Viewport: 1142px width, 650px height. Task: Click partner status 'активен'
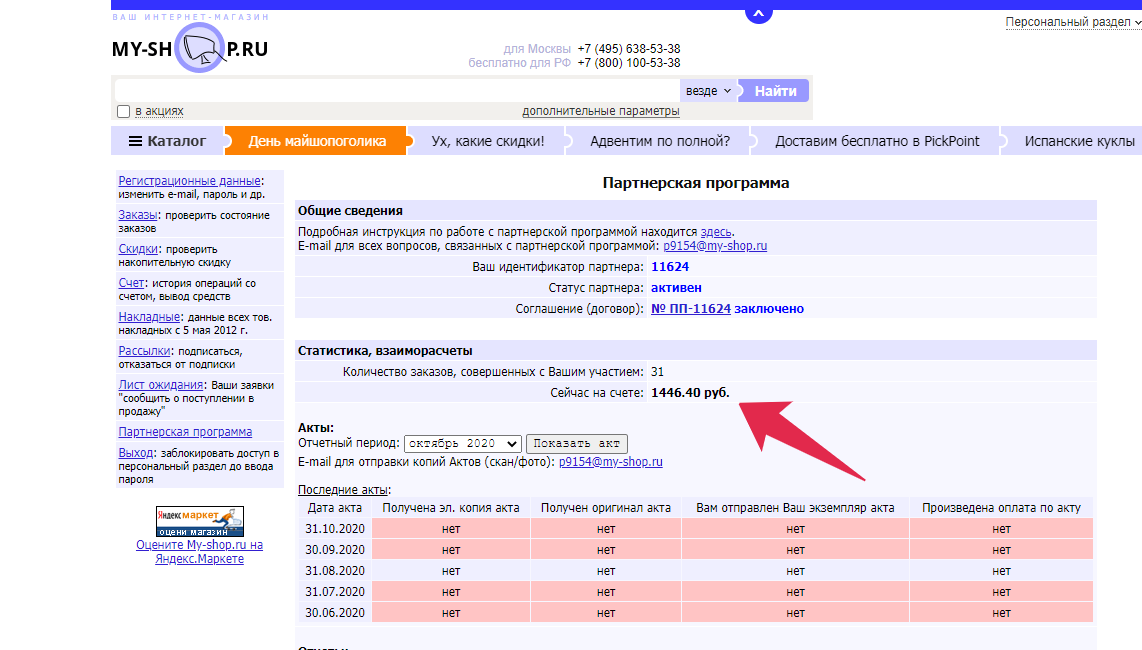(x=677, y=288)
